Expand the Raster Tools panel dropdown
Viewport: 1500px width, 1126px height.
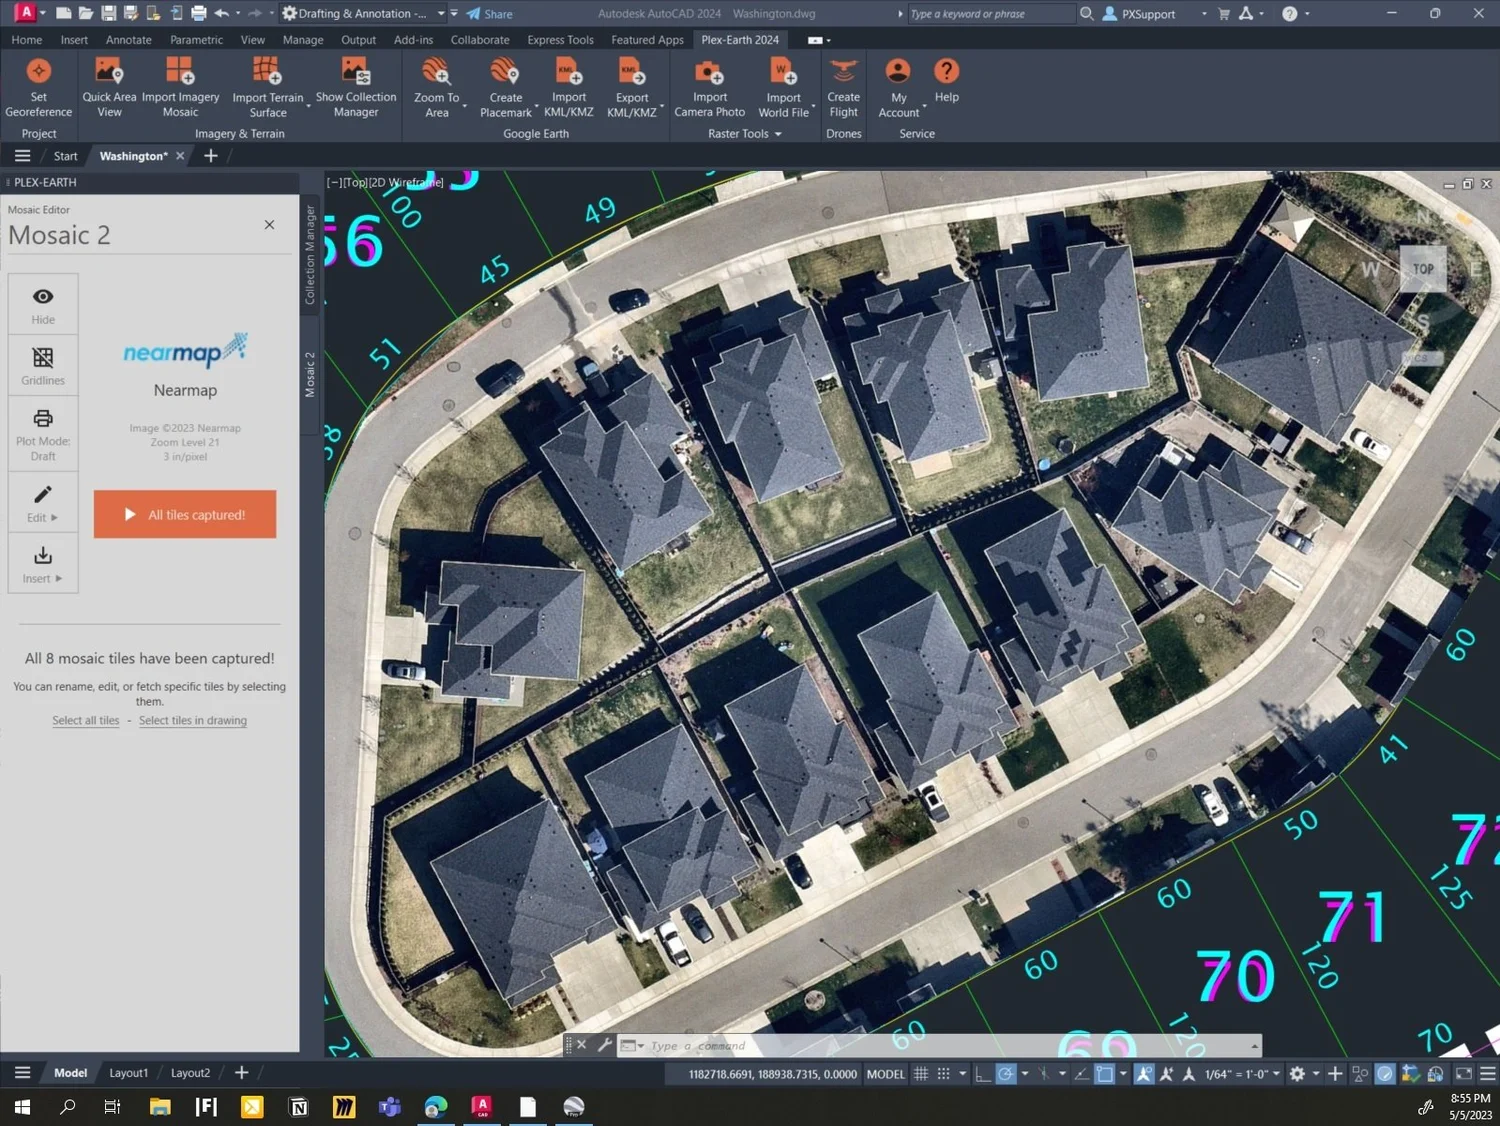(x=780, y=133)
